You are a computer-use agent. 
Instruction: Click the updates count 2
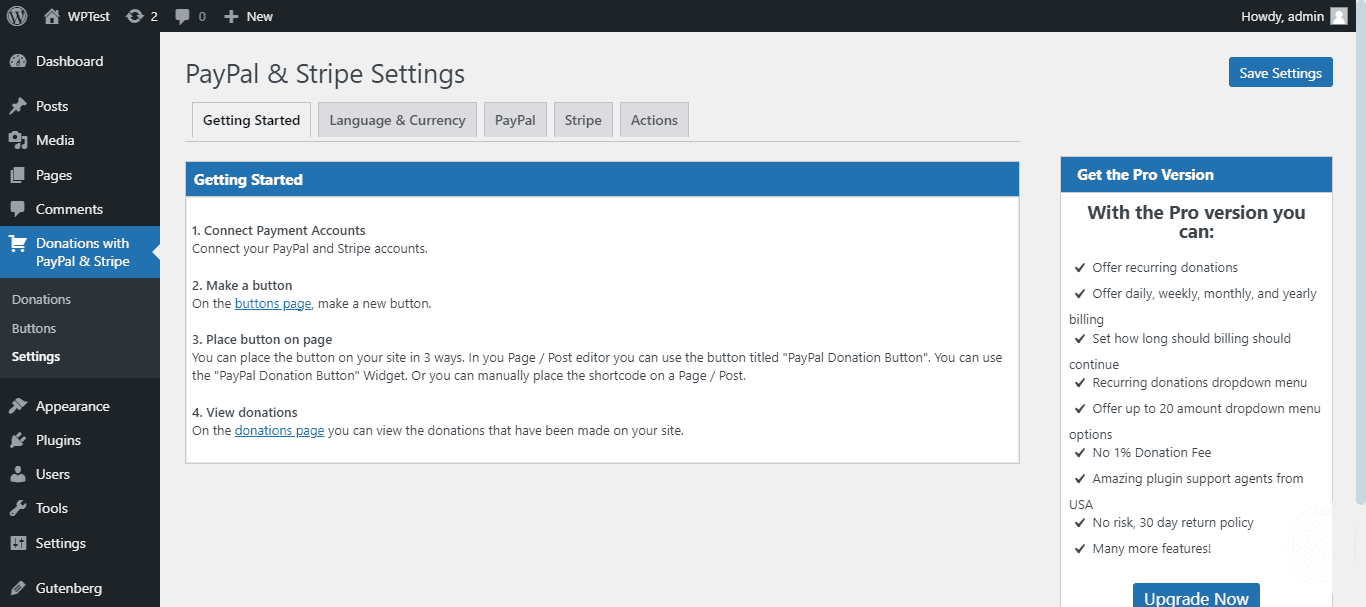pyautogui.click(x=154, y=16)
